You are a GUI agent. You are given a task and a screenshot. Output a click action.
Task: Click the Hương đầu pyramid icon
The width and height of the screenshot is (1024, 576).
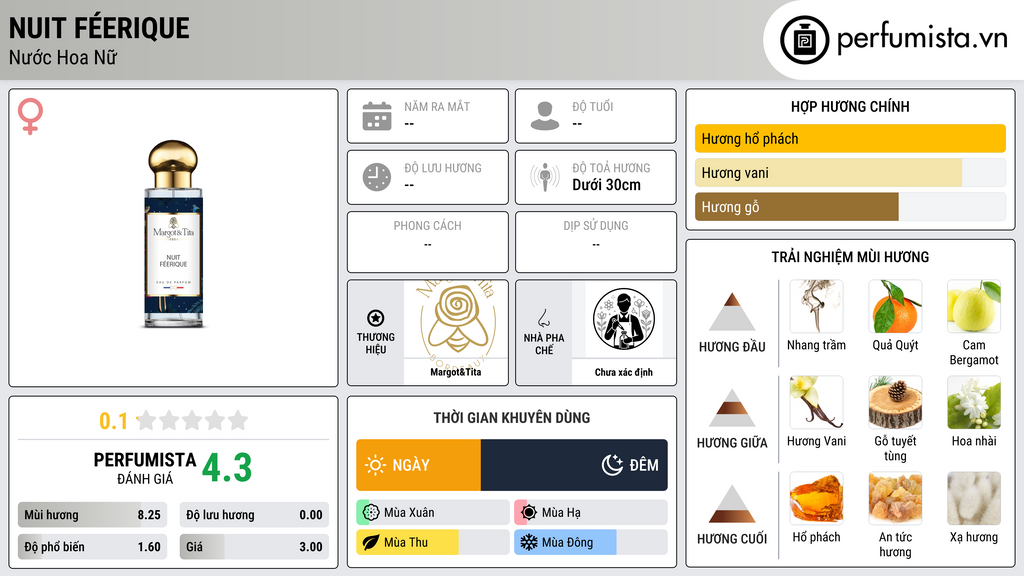tap(732, 312)
